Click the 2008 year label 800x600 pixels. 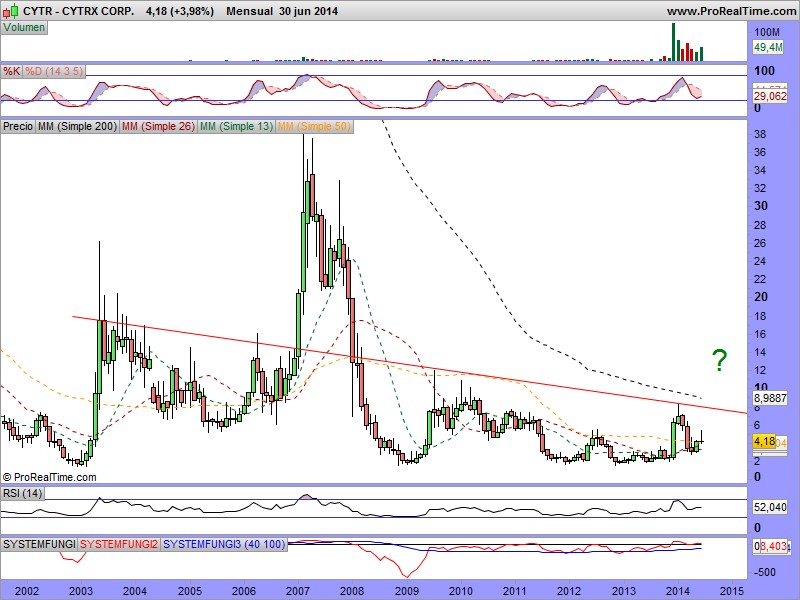click(352, 591)
